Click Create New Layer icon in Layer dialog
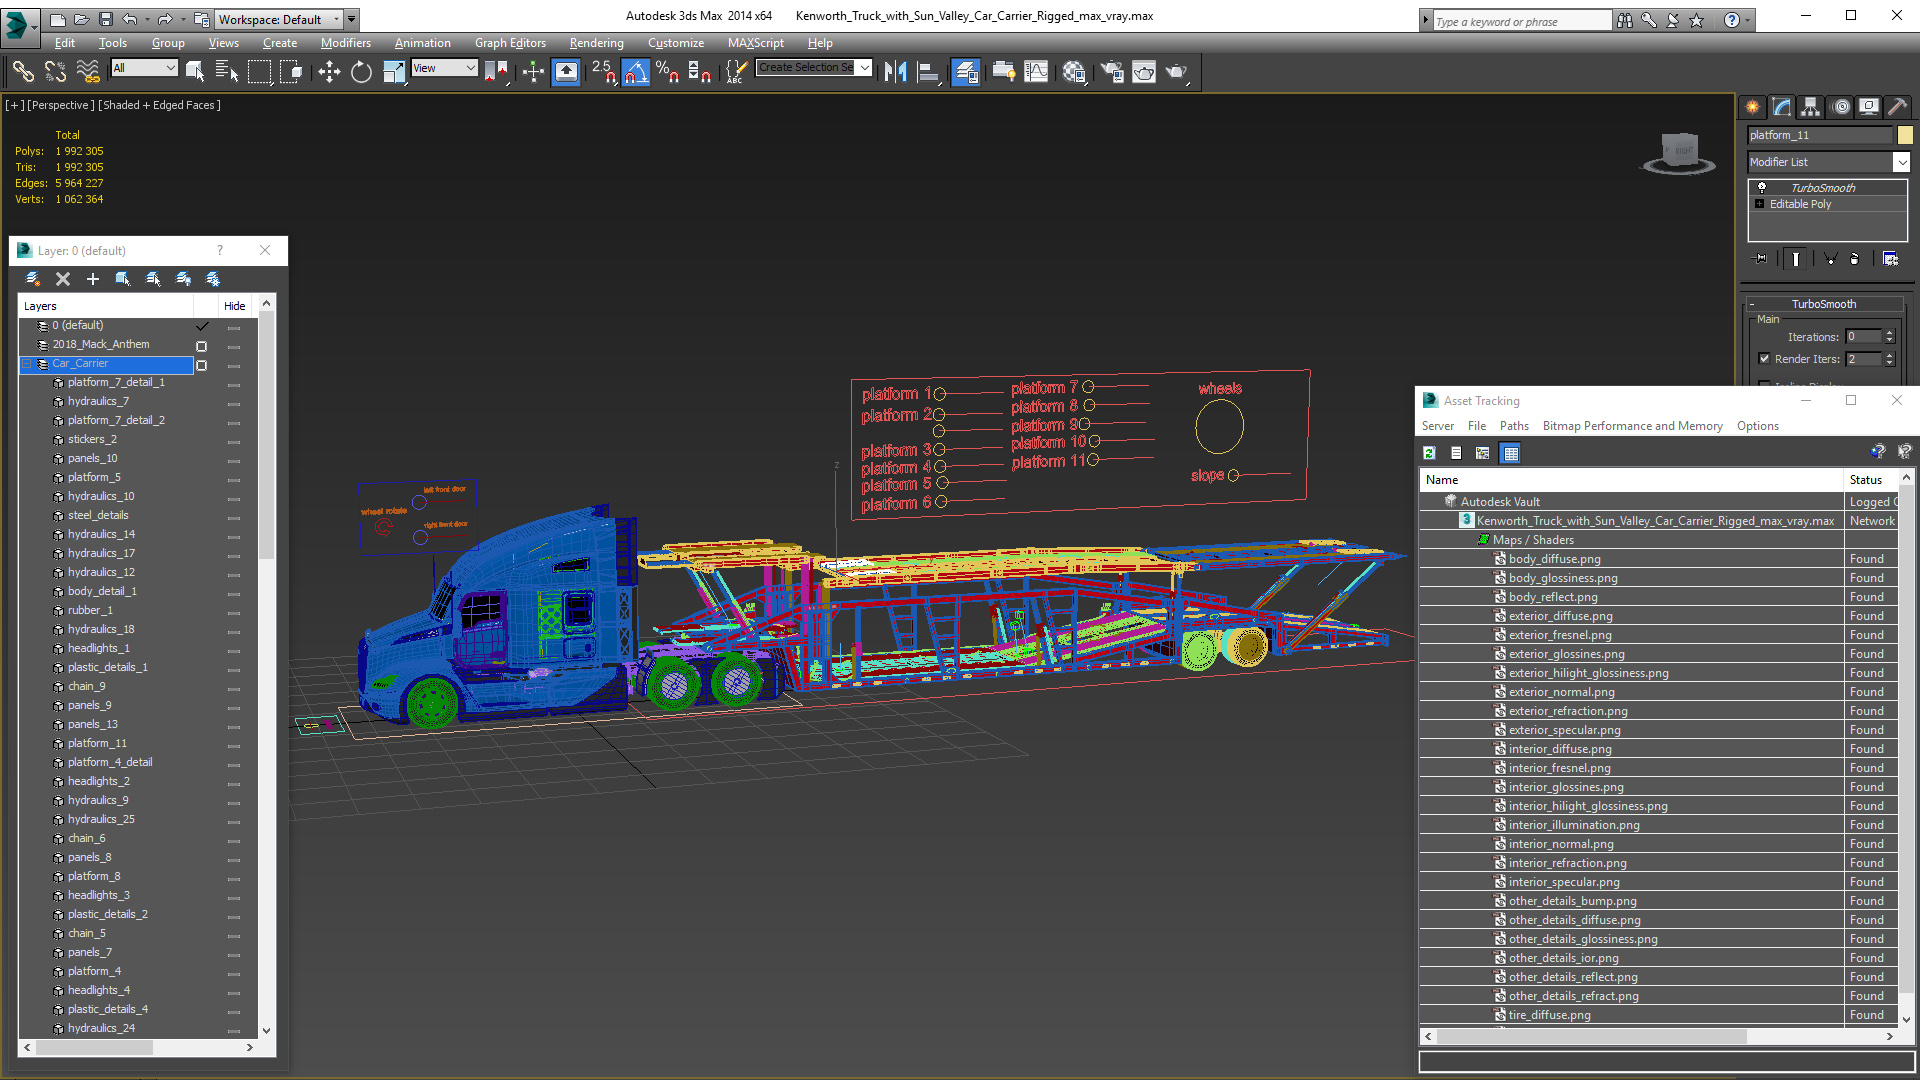Screen dimensions: 1920x1080 [33, 279]
